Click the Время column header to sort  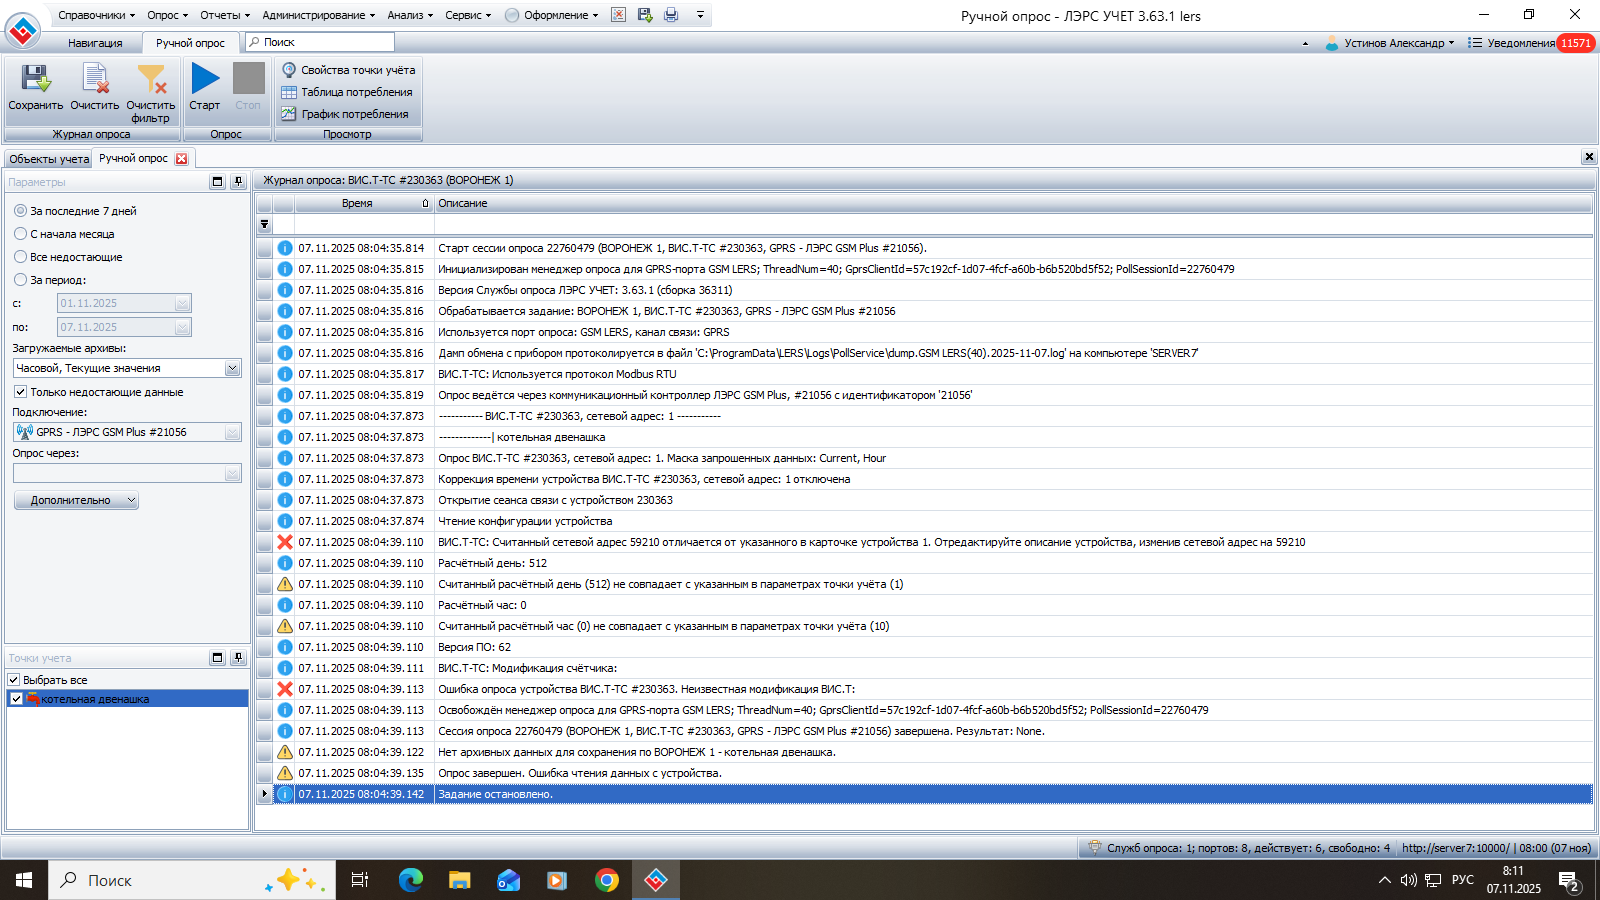coord(357,203)
